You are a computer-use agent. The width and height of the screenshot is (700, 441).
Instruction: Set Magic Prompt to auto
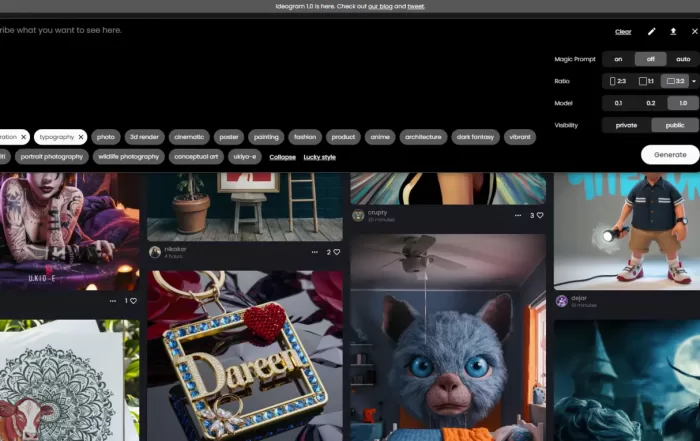click(x=683, y=59)
